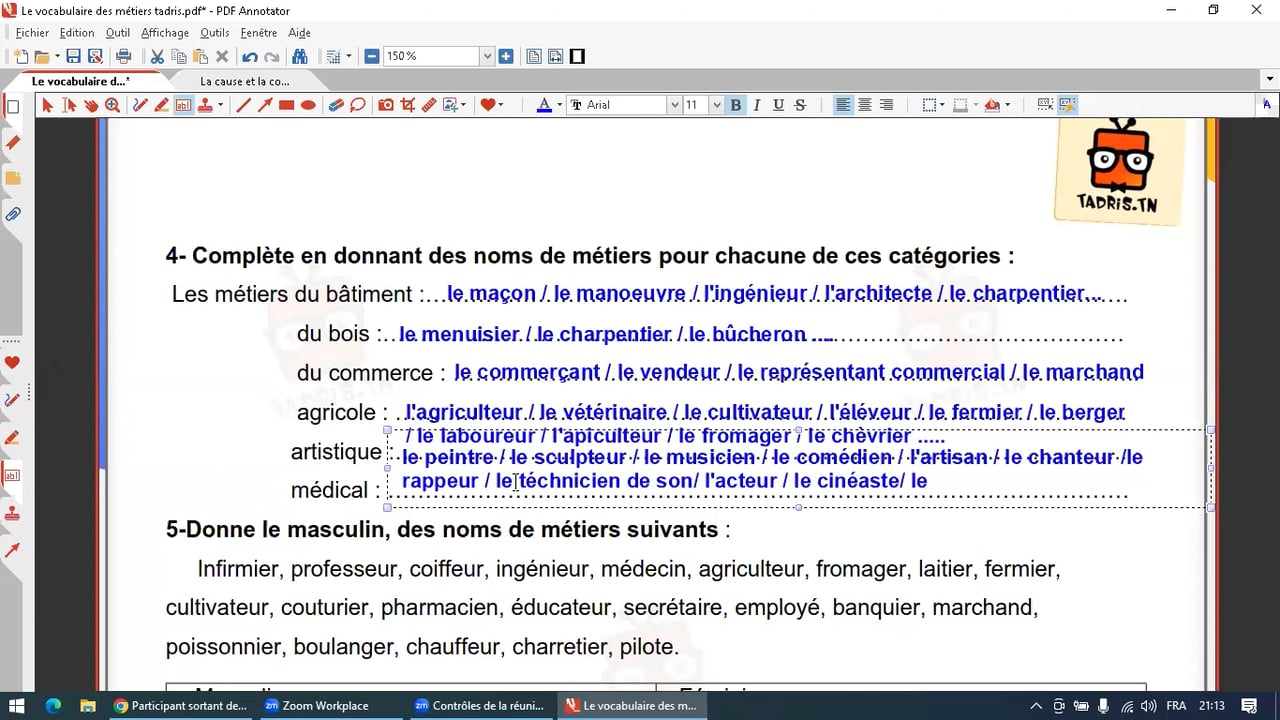Pick font color A swatch
The image size is (1280, 720).
coord(544,105)
